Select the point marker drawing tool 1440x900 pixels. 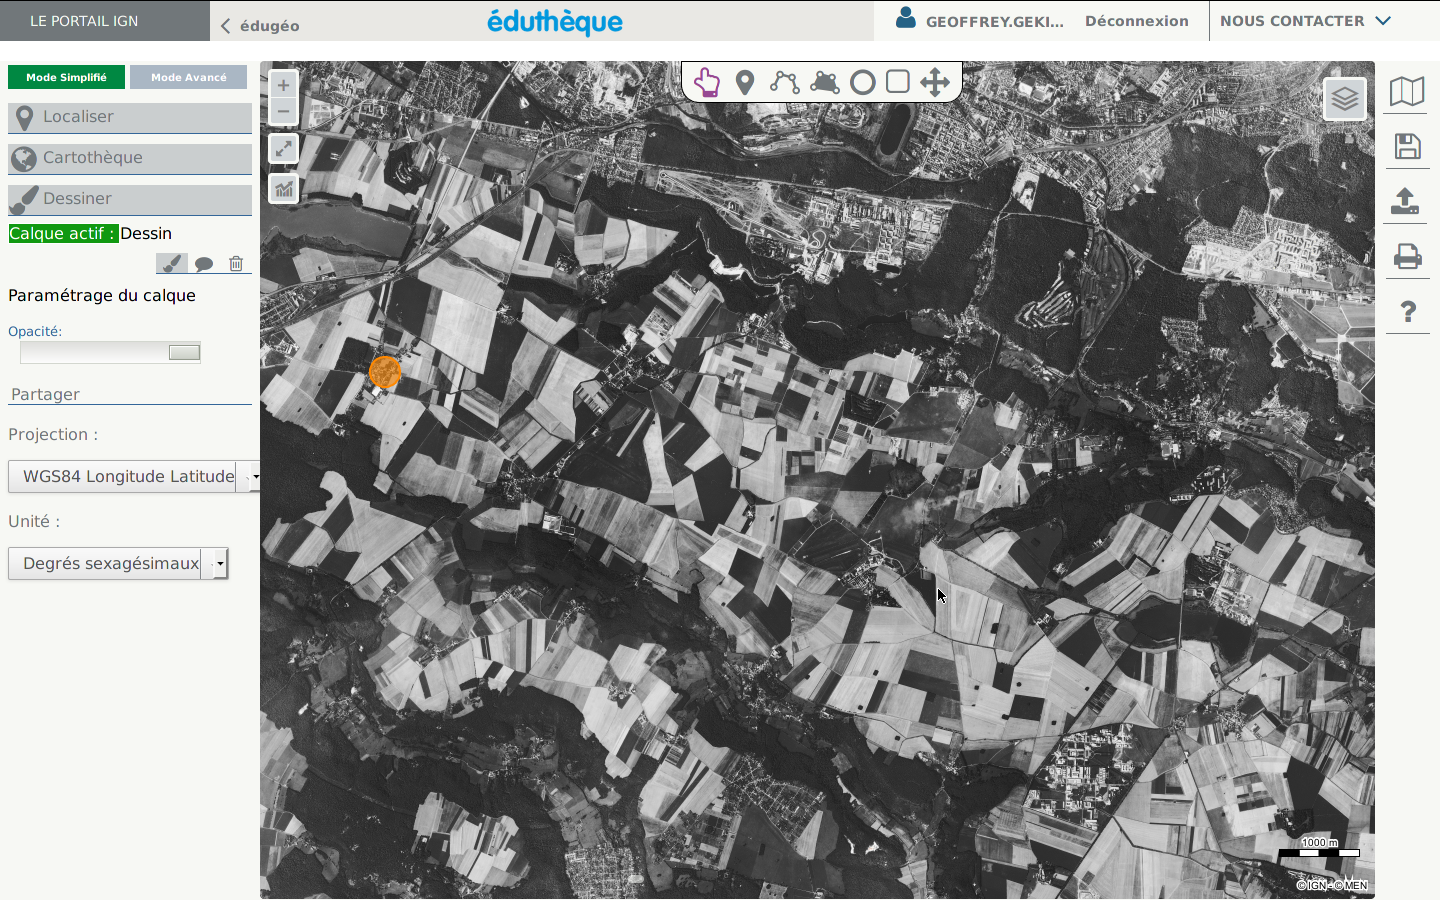[x=745, y=82]
